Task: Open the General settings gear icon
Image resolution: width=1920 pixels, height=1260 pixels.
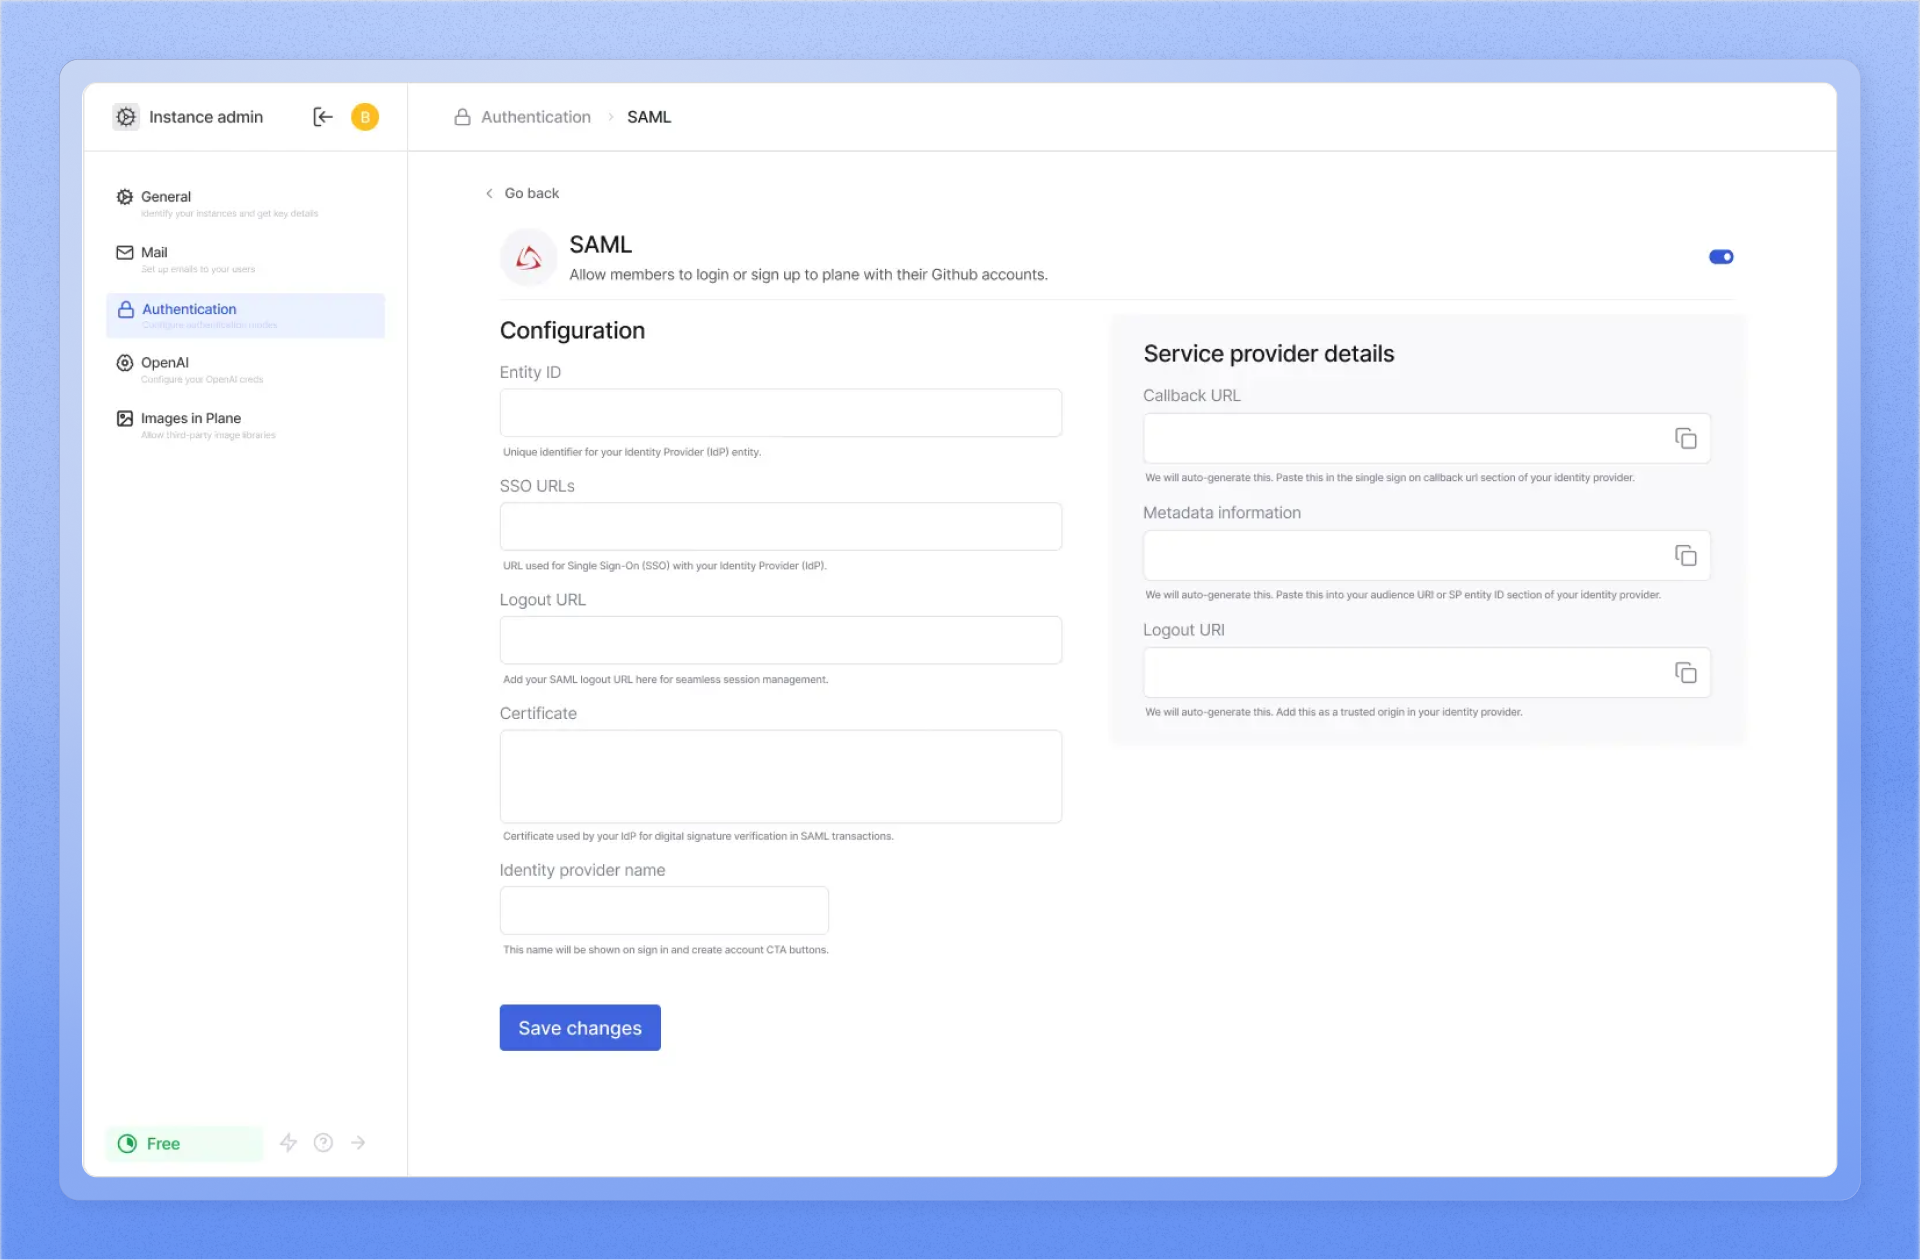Action: [124, 196]
